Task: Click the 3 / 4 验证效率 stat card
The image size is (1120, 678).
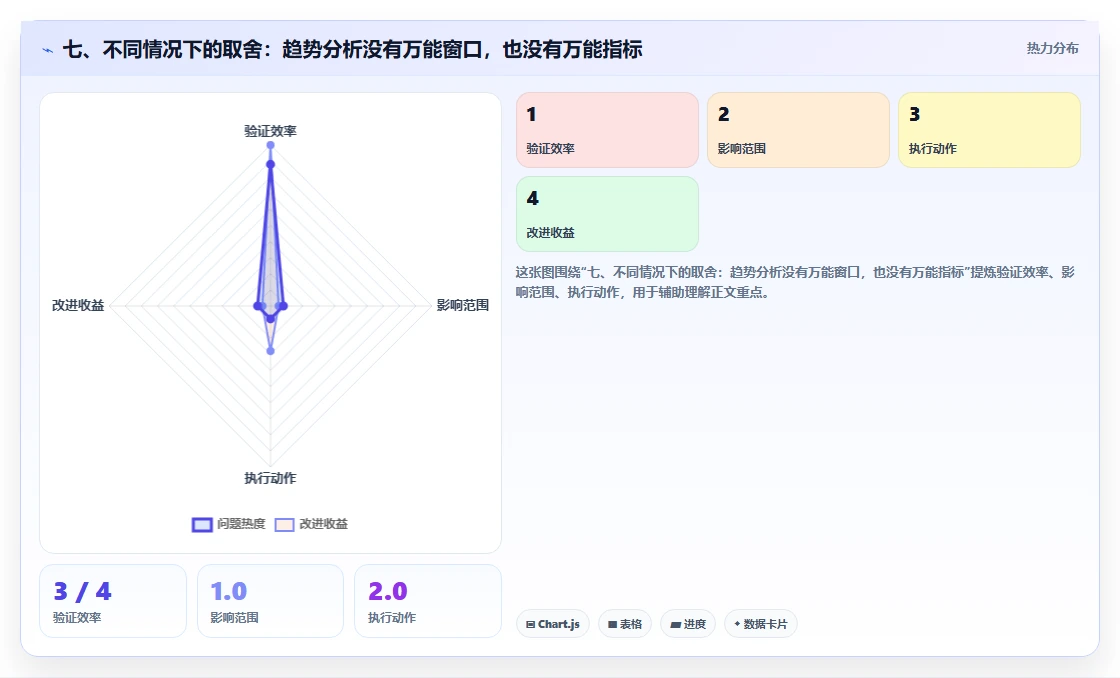Action: coord(113,601)
